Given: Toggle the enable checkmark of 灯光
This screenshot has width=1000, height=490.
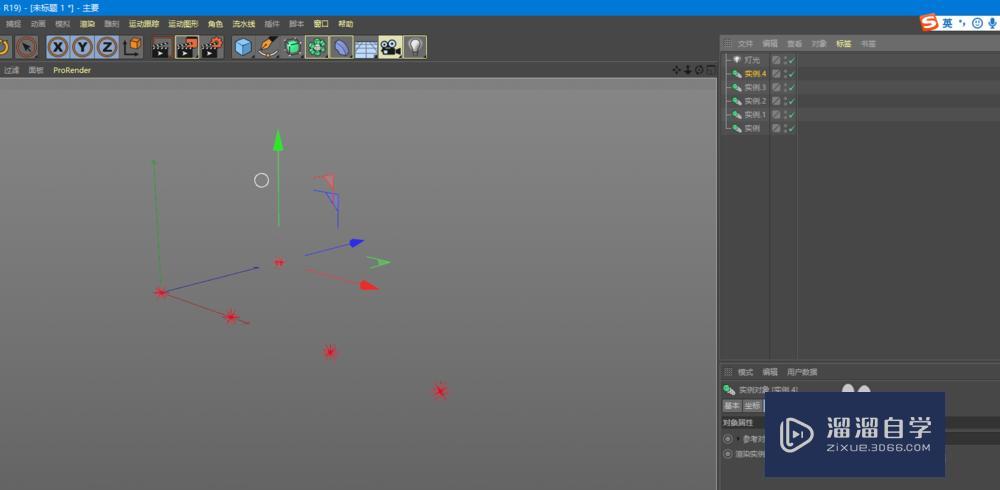Looking at the screenshot, I should click(x=791, y=60).
